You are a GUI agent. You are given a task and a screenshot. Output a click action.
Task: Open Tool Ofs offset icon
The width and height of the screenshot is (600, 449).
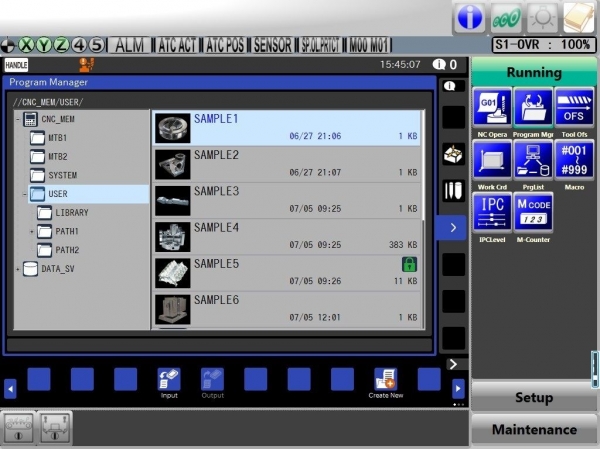coord(574,107)
